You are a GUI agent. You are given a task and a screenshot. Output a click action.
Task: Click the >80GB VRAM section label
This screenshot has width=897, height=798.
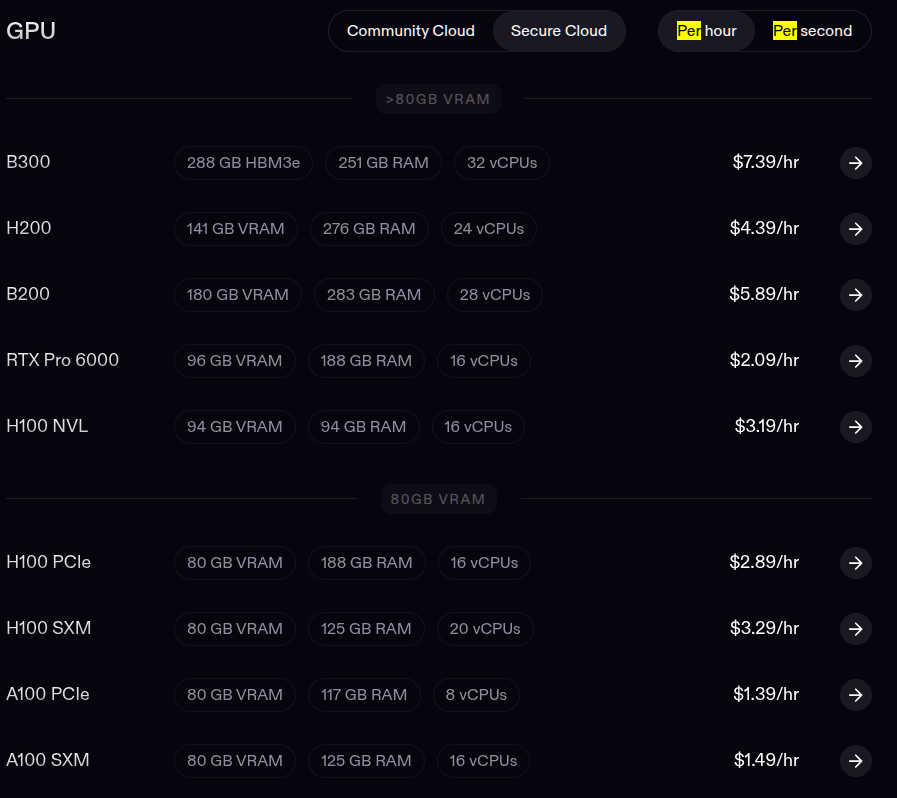[438, 99]
